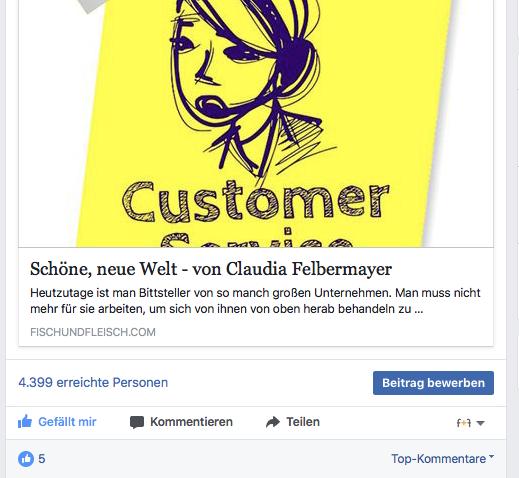Show the 5 people who liked
Viewport: 519px width, 478px height.
tap(42, 459)
